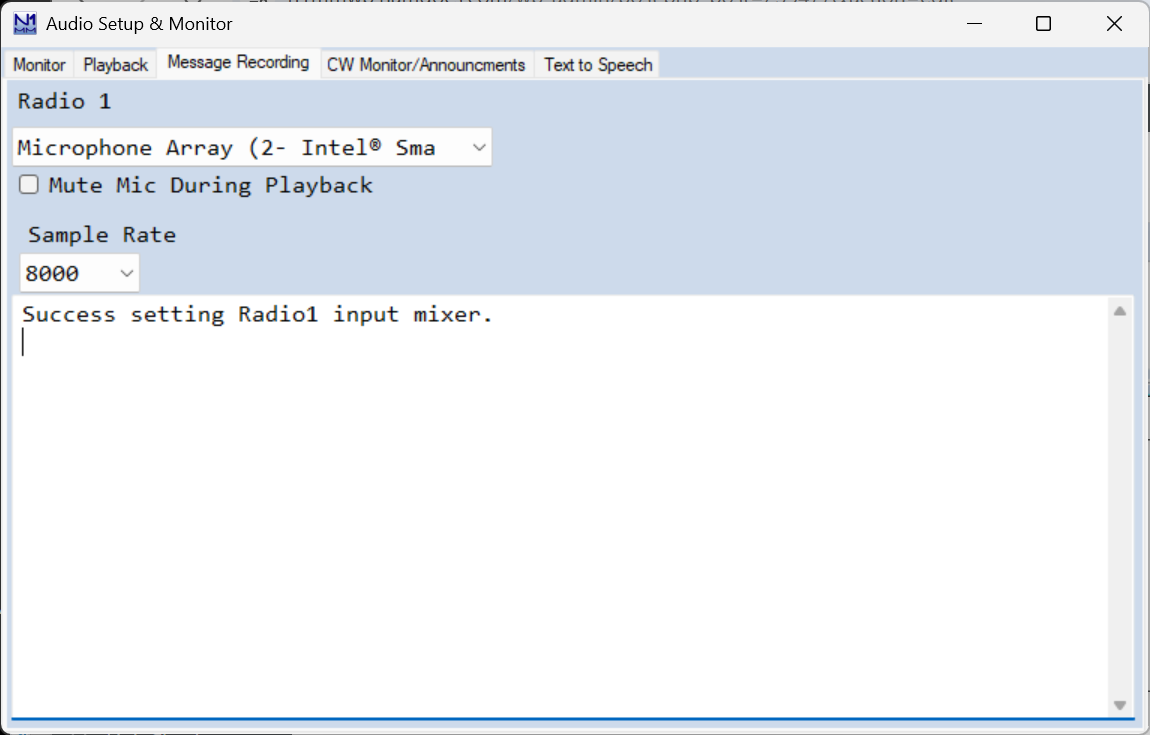The width and height of the screenshot is (1150, 735).
Task: Switch to CW Monitor/Announcments tab
Action: click(x=426, y=64)
